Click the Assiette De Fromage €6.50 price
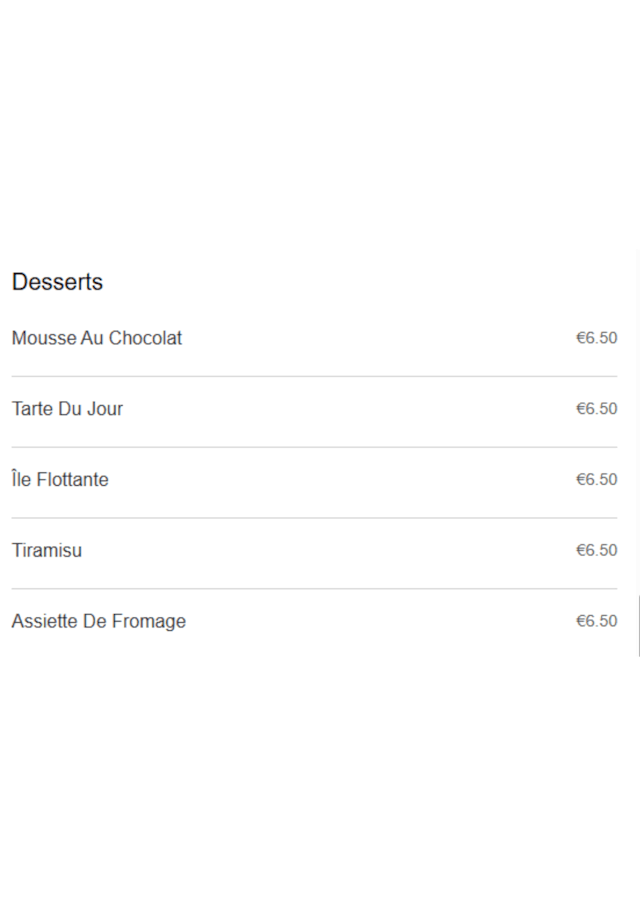640x906 pixels. coord(596,621)
